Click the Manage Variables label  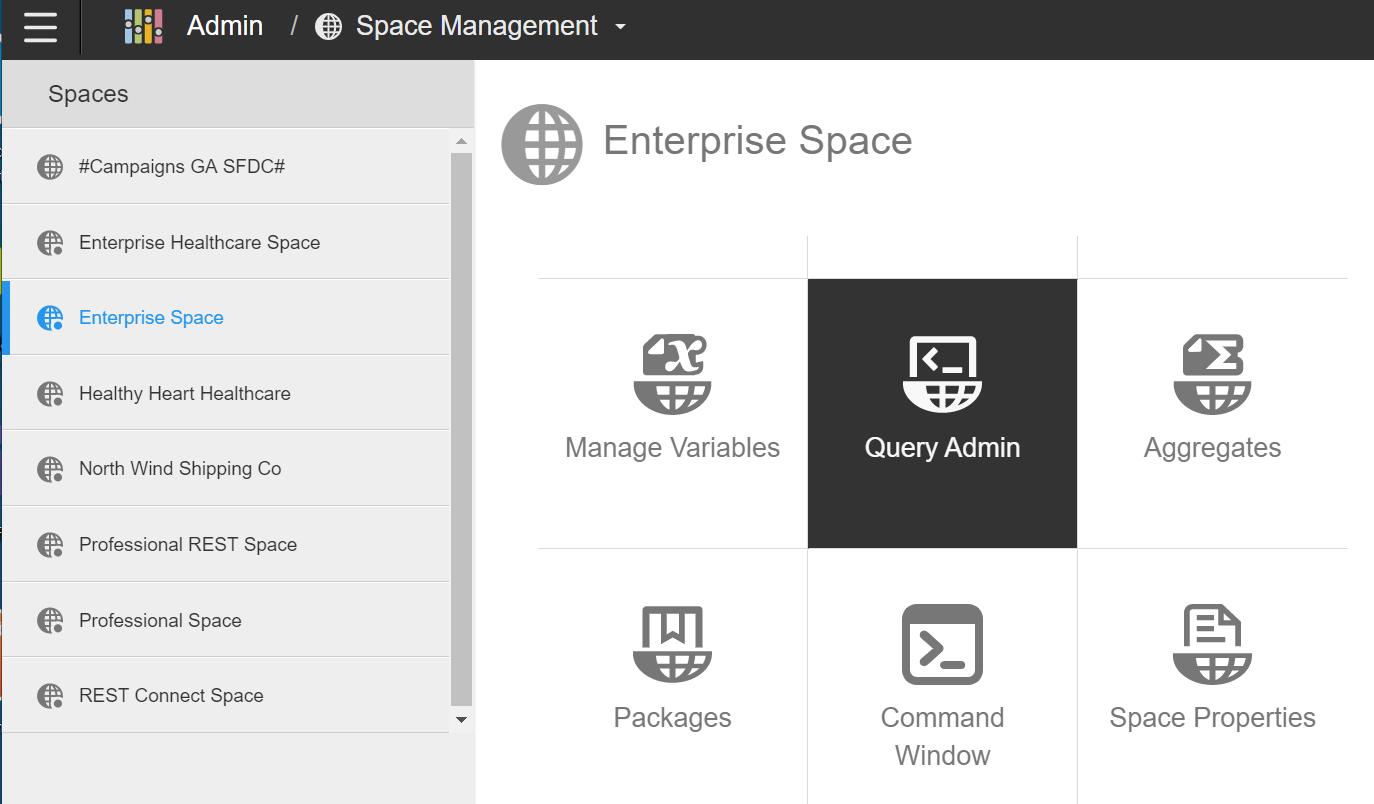[672, 447]
